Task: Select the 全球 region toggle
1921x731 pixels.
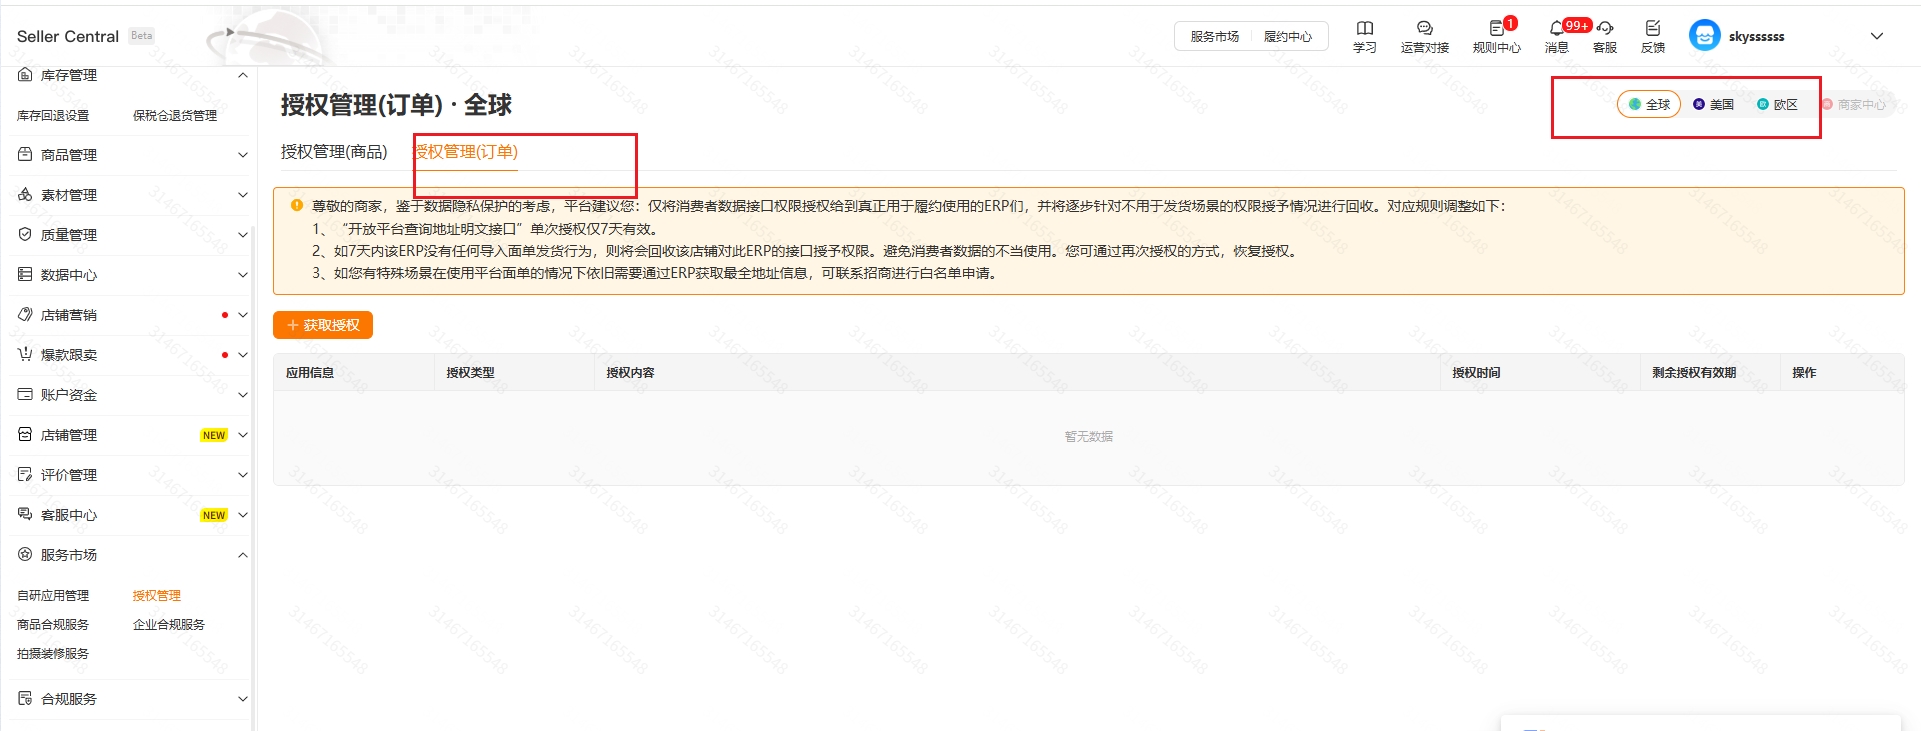Action: [x=1649, y=104]
